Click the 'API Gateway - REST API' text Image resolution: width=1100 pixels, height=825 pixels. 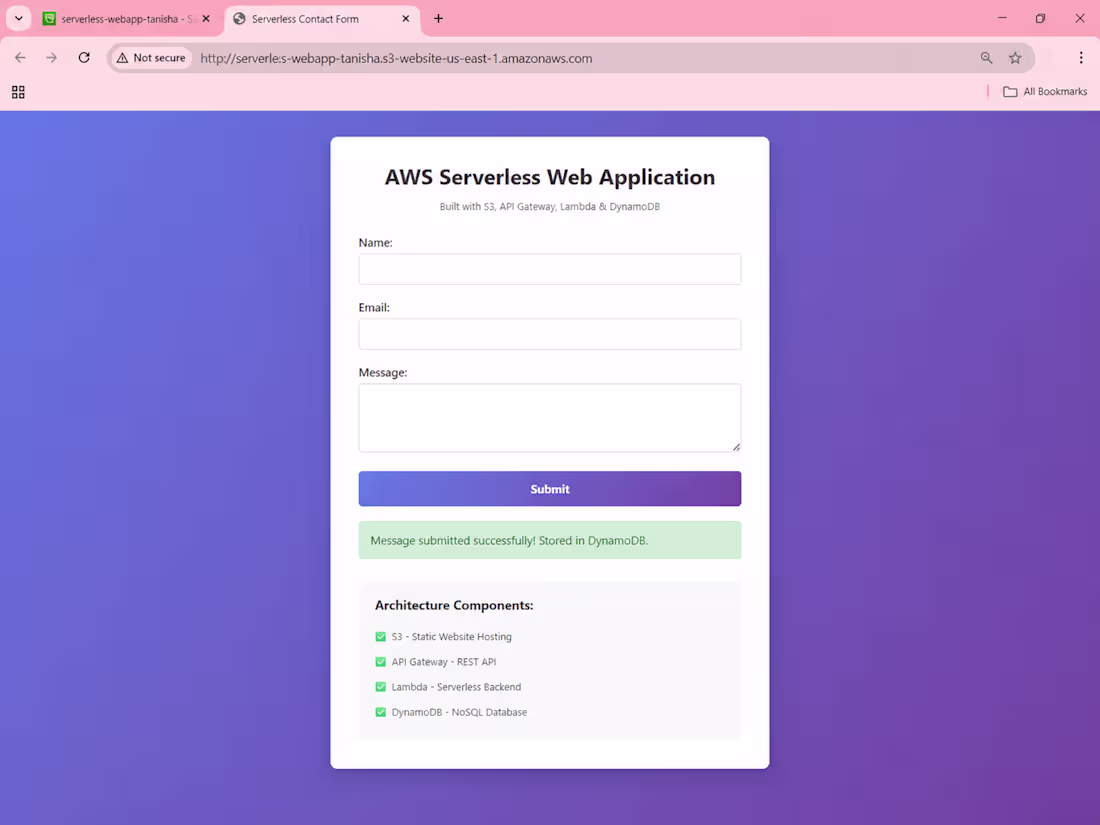[444, 662]
